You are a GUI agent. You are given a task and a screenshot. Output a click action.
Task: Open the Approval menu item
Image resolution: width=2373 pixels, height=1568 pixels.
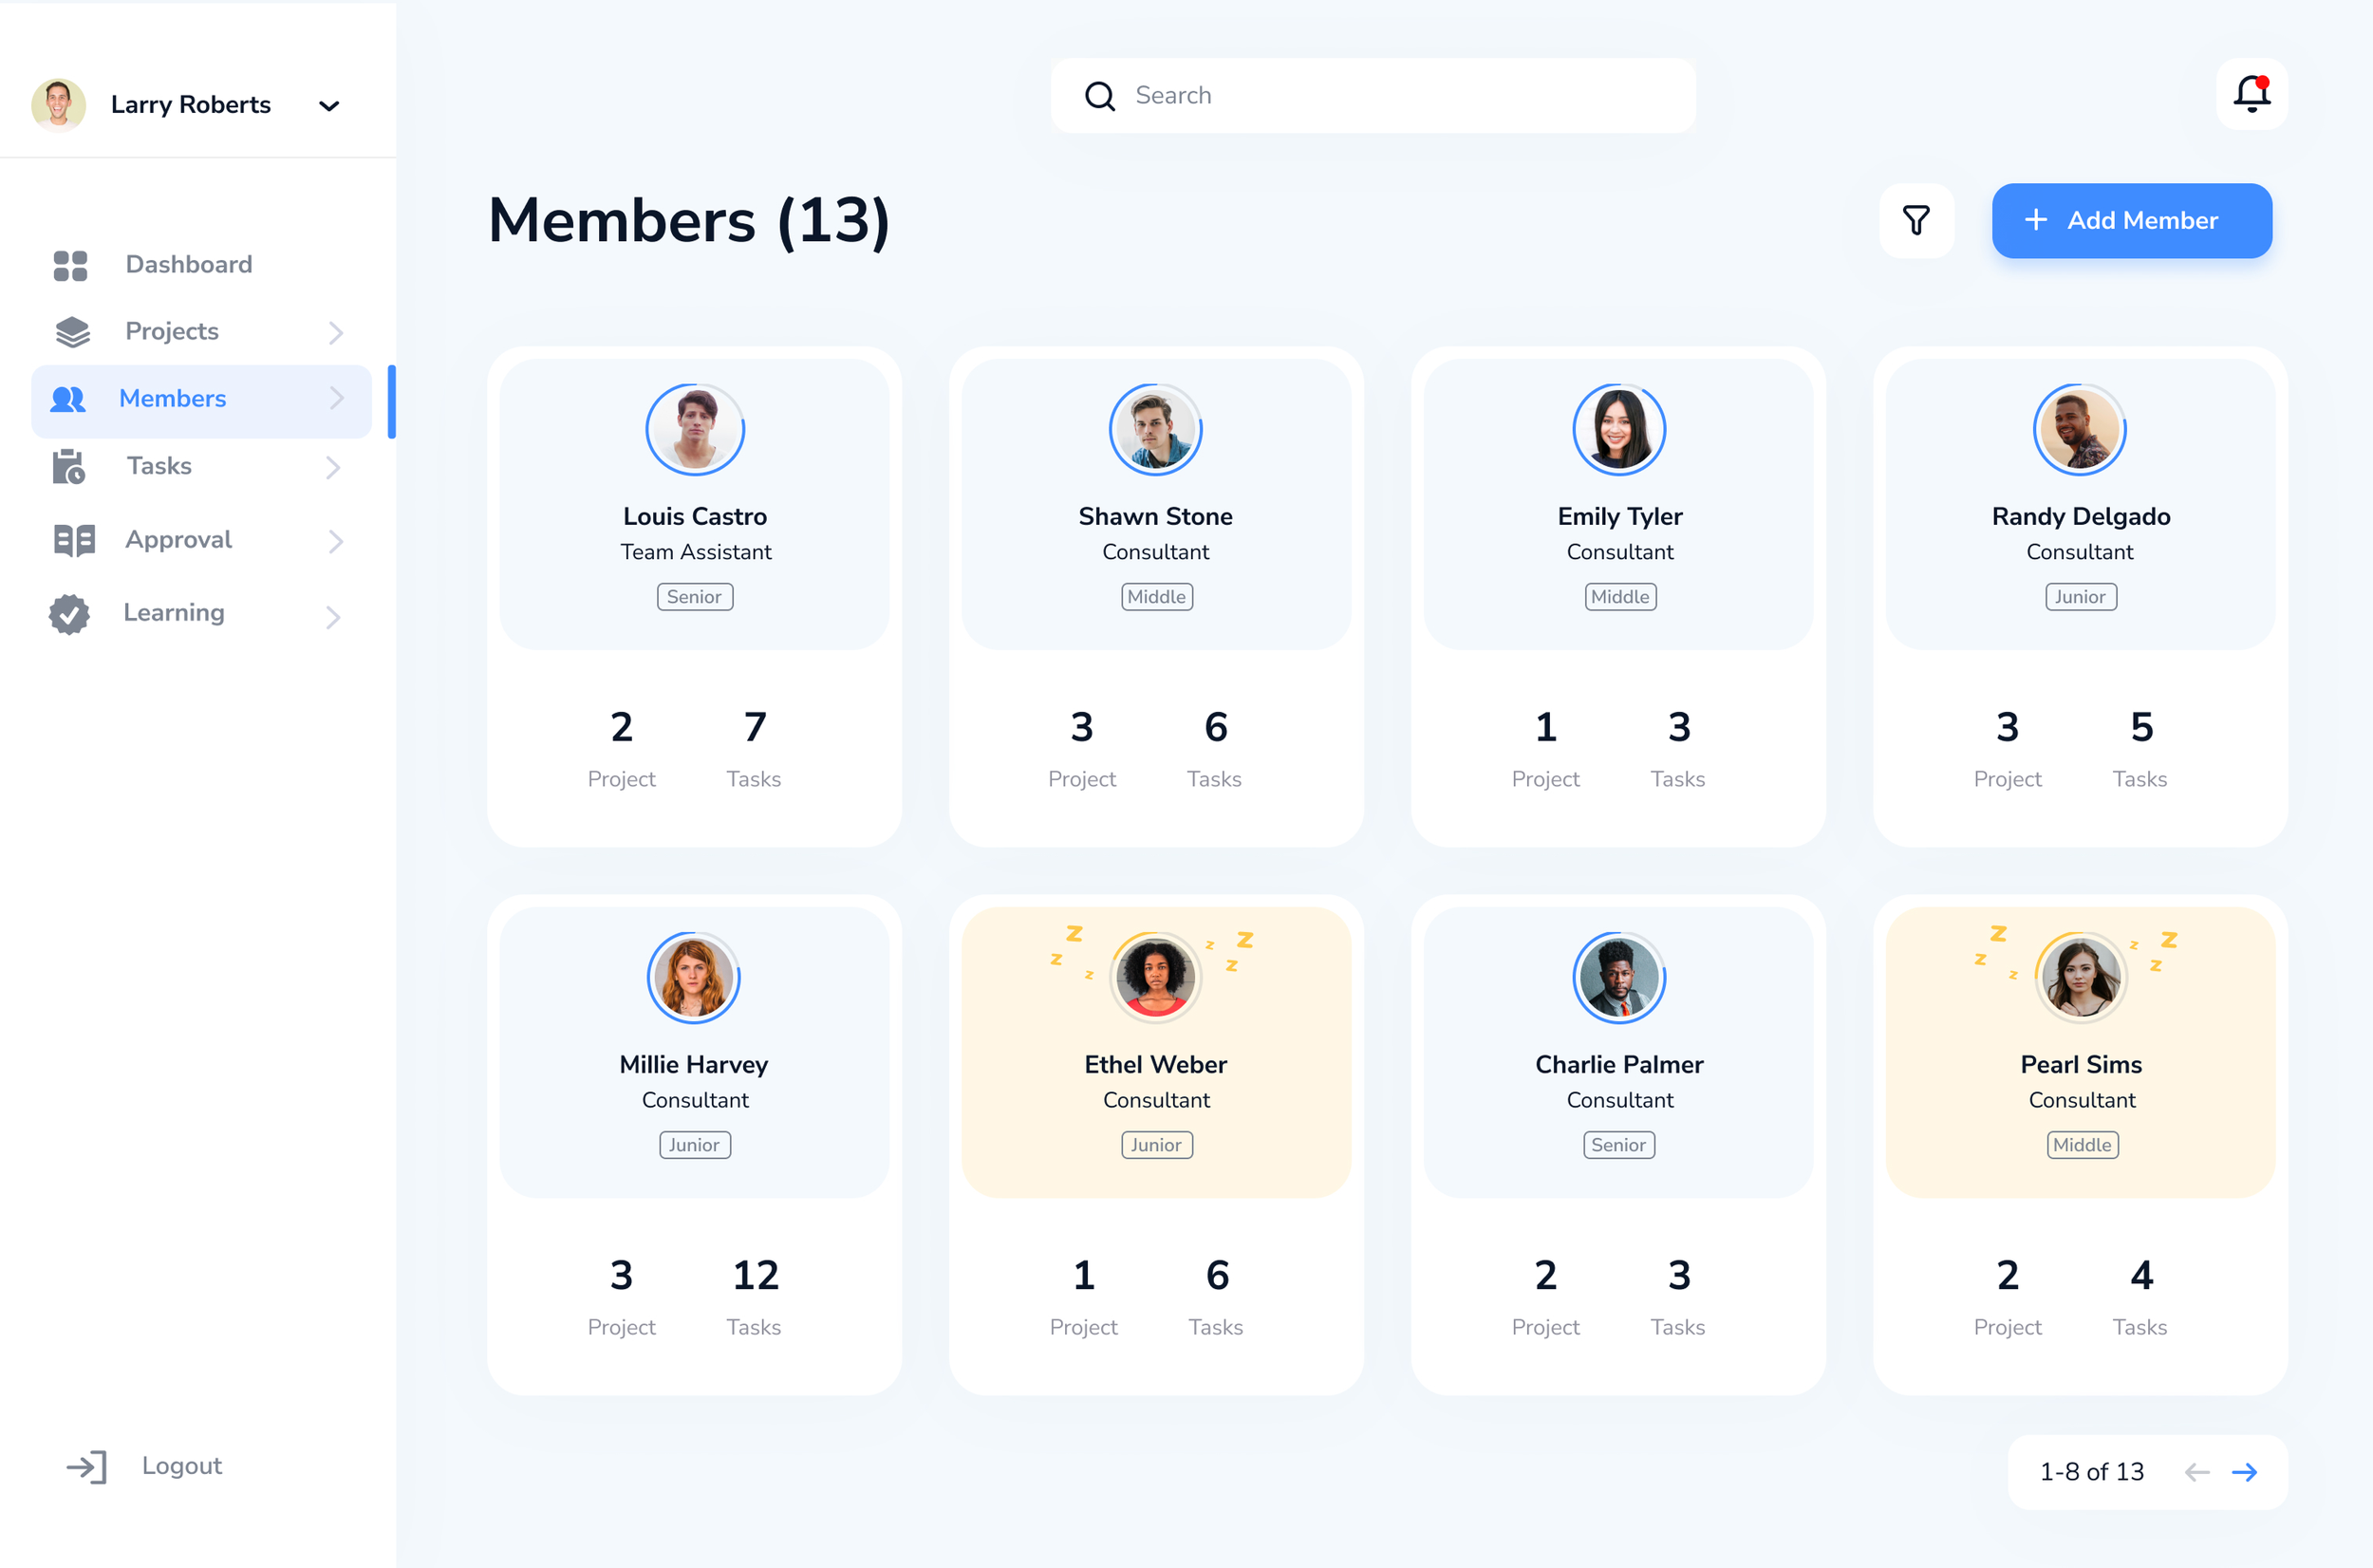(x=179, y=540)
